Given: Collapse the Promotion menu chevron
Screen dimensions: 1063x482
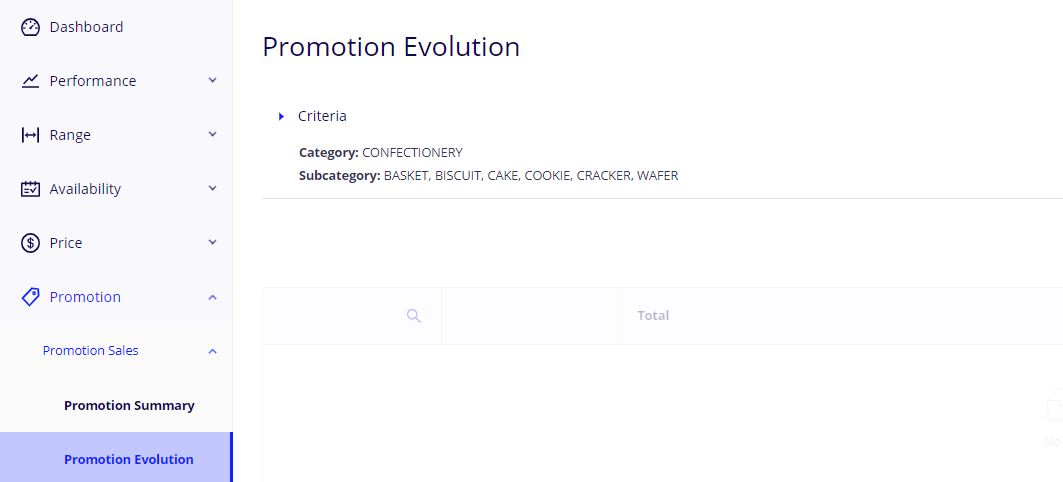Looking at the screenshot, I should pyautogui.click(x=212, y=297).
